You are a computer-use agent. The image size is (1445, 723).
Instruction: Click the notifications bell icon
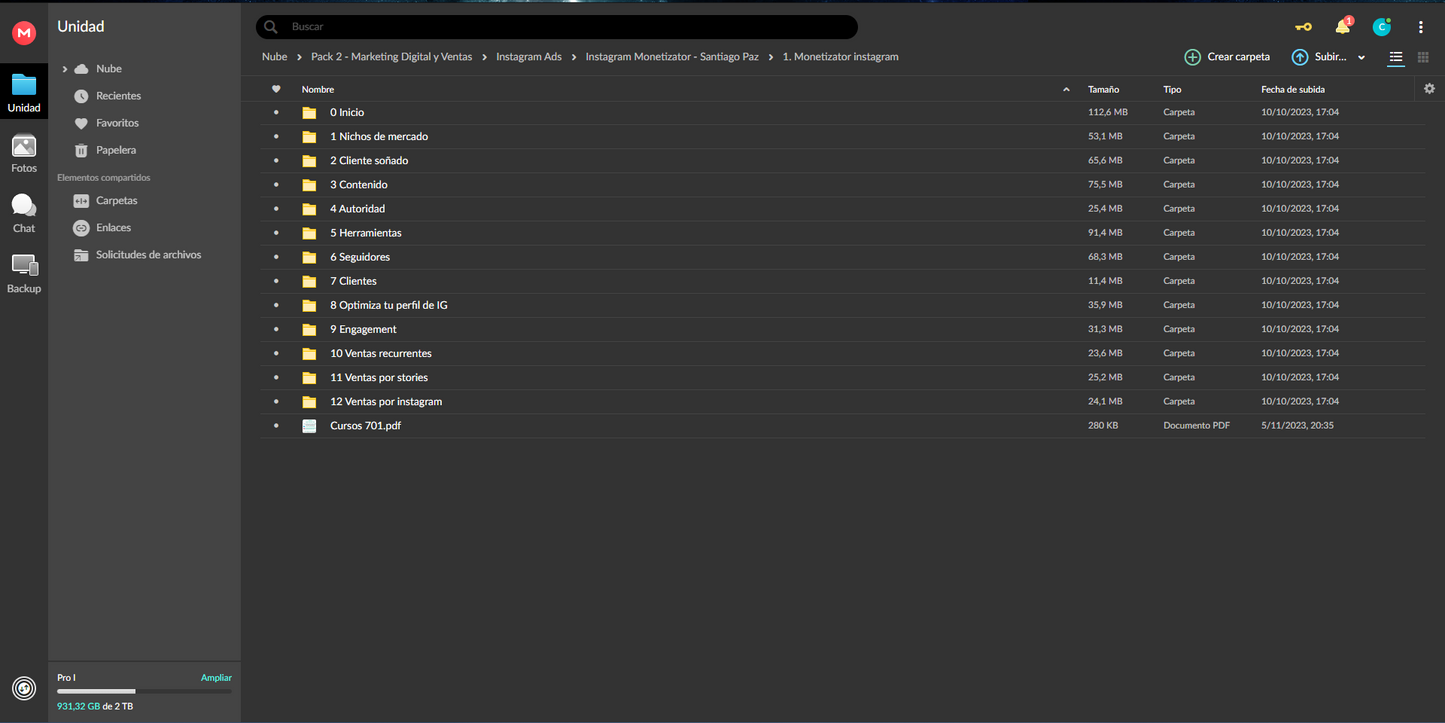tap(1342, 27)
